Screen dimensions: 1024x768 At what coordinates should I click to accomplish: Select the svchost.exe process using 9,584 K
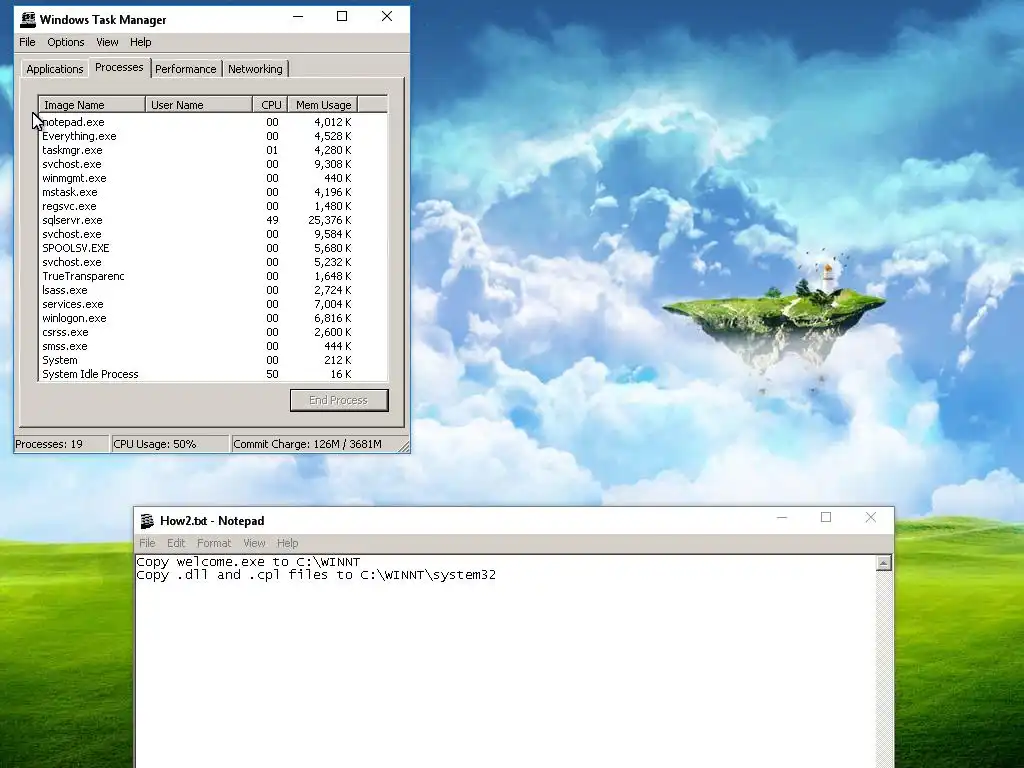tap(213, 234)
